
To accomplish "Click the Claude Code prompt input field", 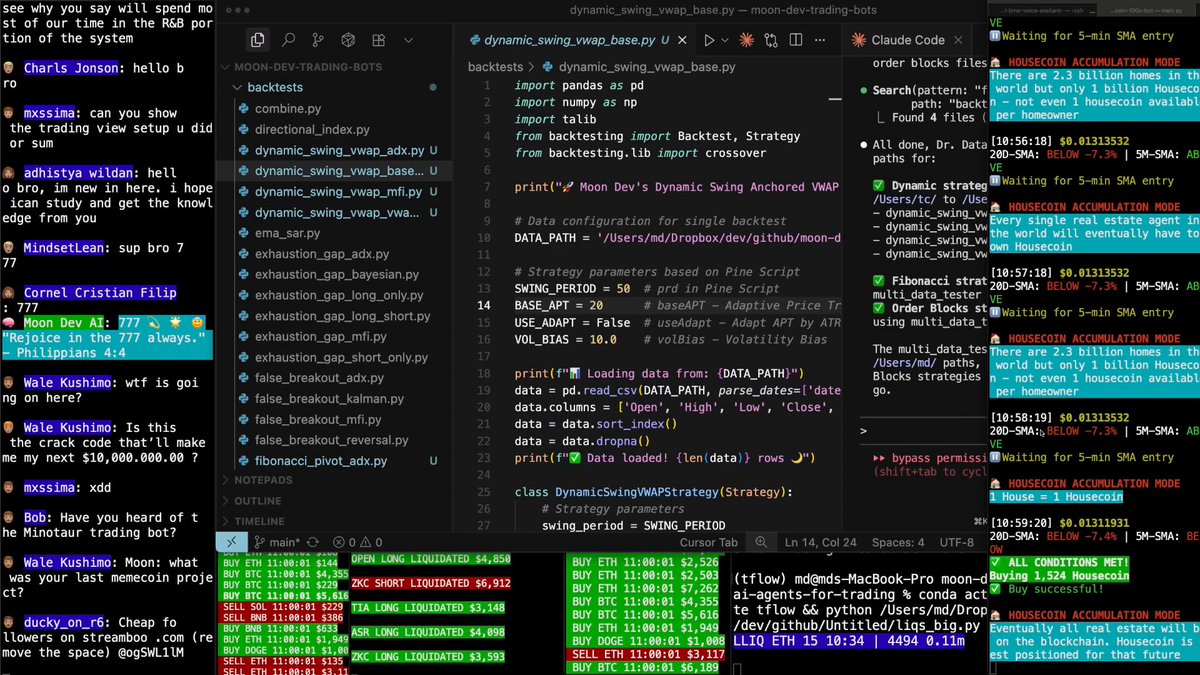I will (x=918, y=431).
